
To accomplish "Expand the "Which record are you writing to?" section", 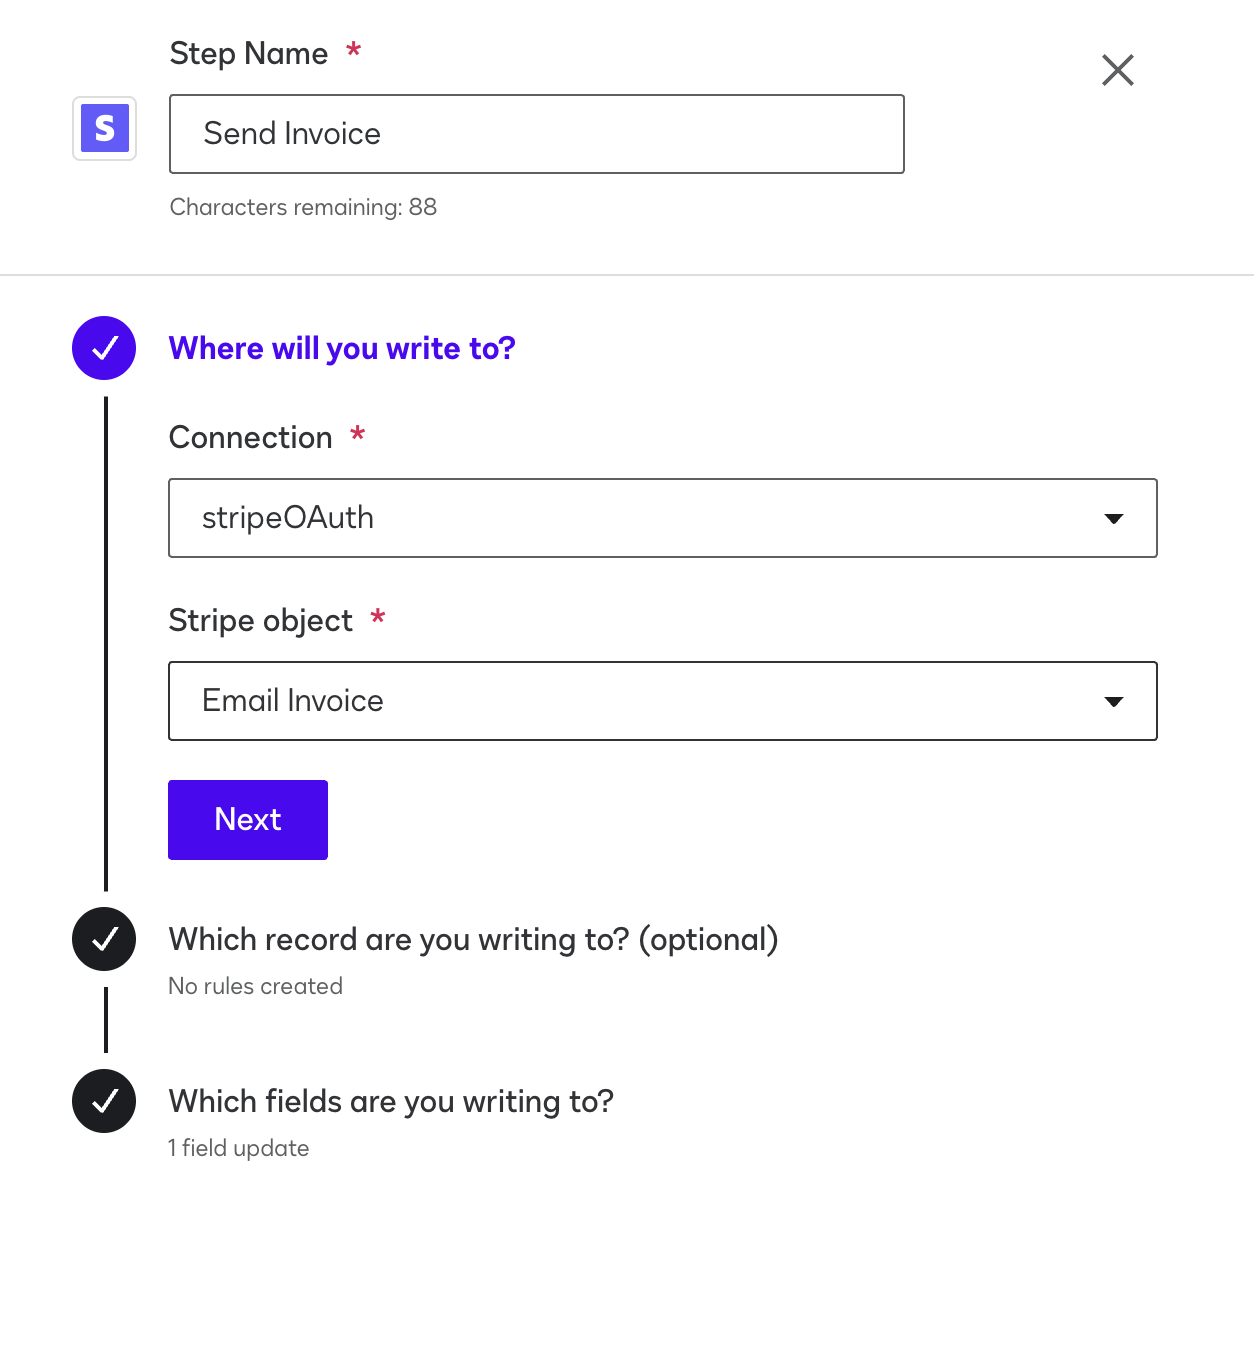I will tap(473, 939).
